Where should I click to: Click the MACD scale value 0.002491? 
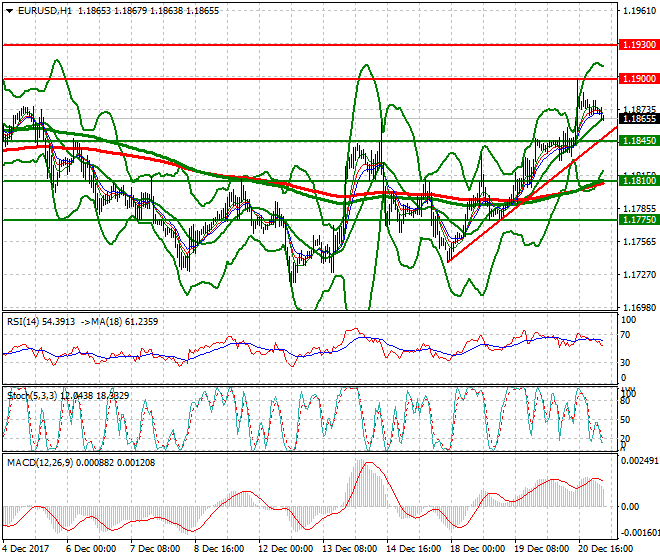click(639, 461)
